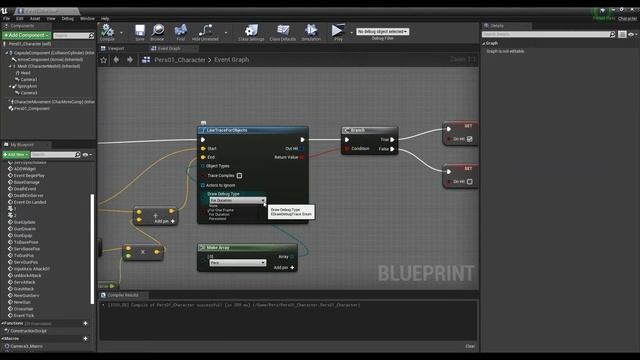Click LineTraceForObjects Return Value pin
This screenshot has width=640, height=360.
[302, 157]
